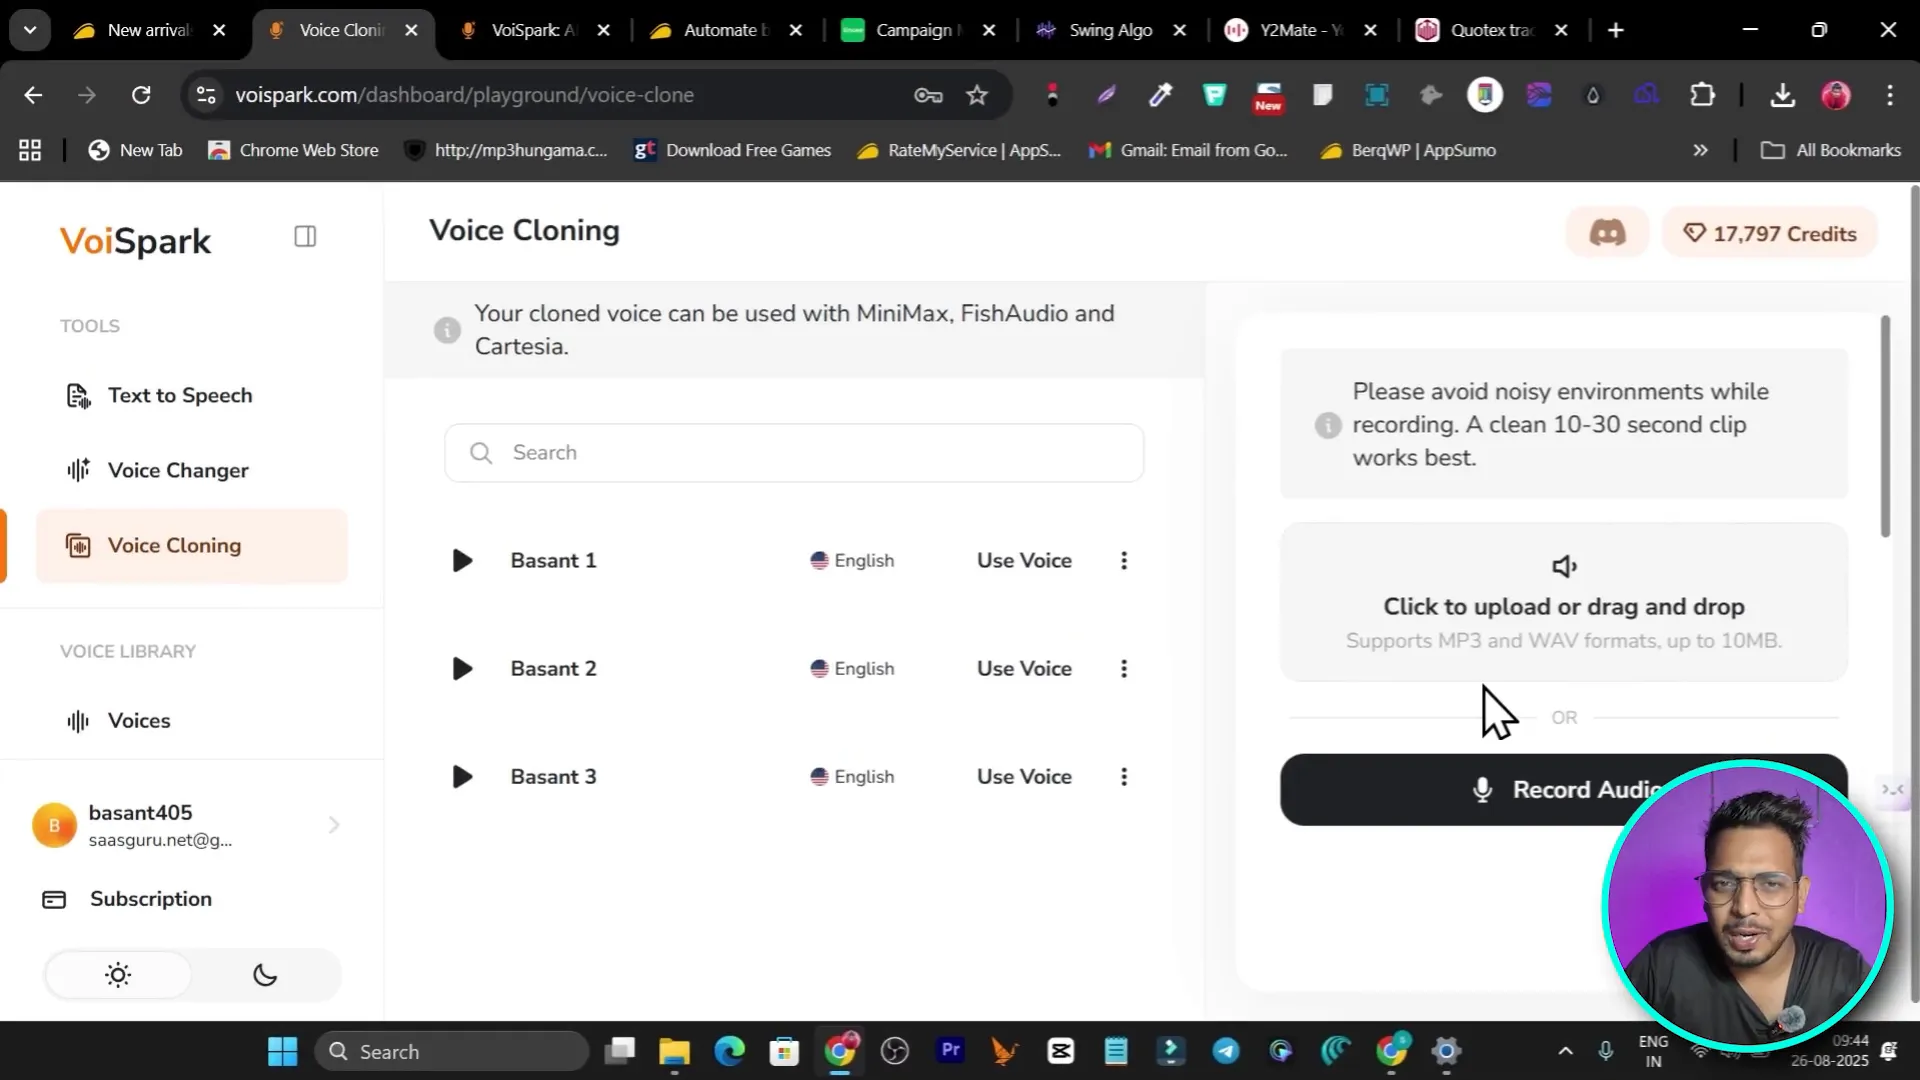Open Chrome extensions puzzle icon
This screenshot has height=1080, width=1920.
pyautogui.click(x=1702, y=95)
